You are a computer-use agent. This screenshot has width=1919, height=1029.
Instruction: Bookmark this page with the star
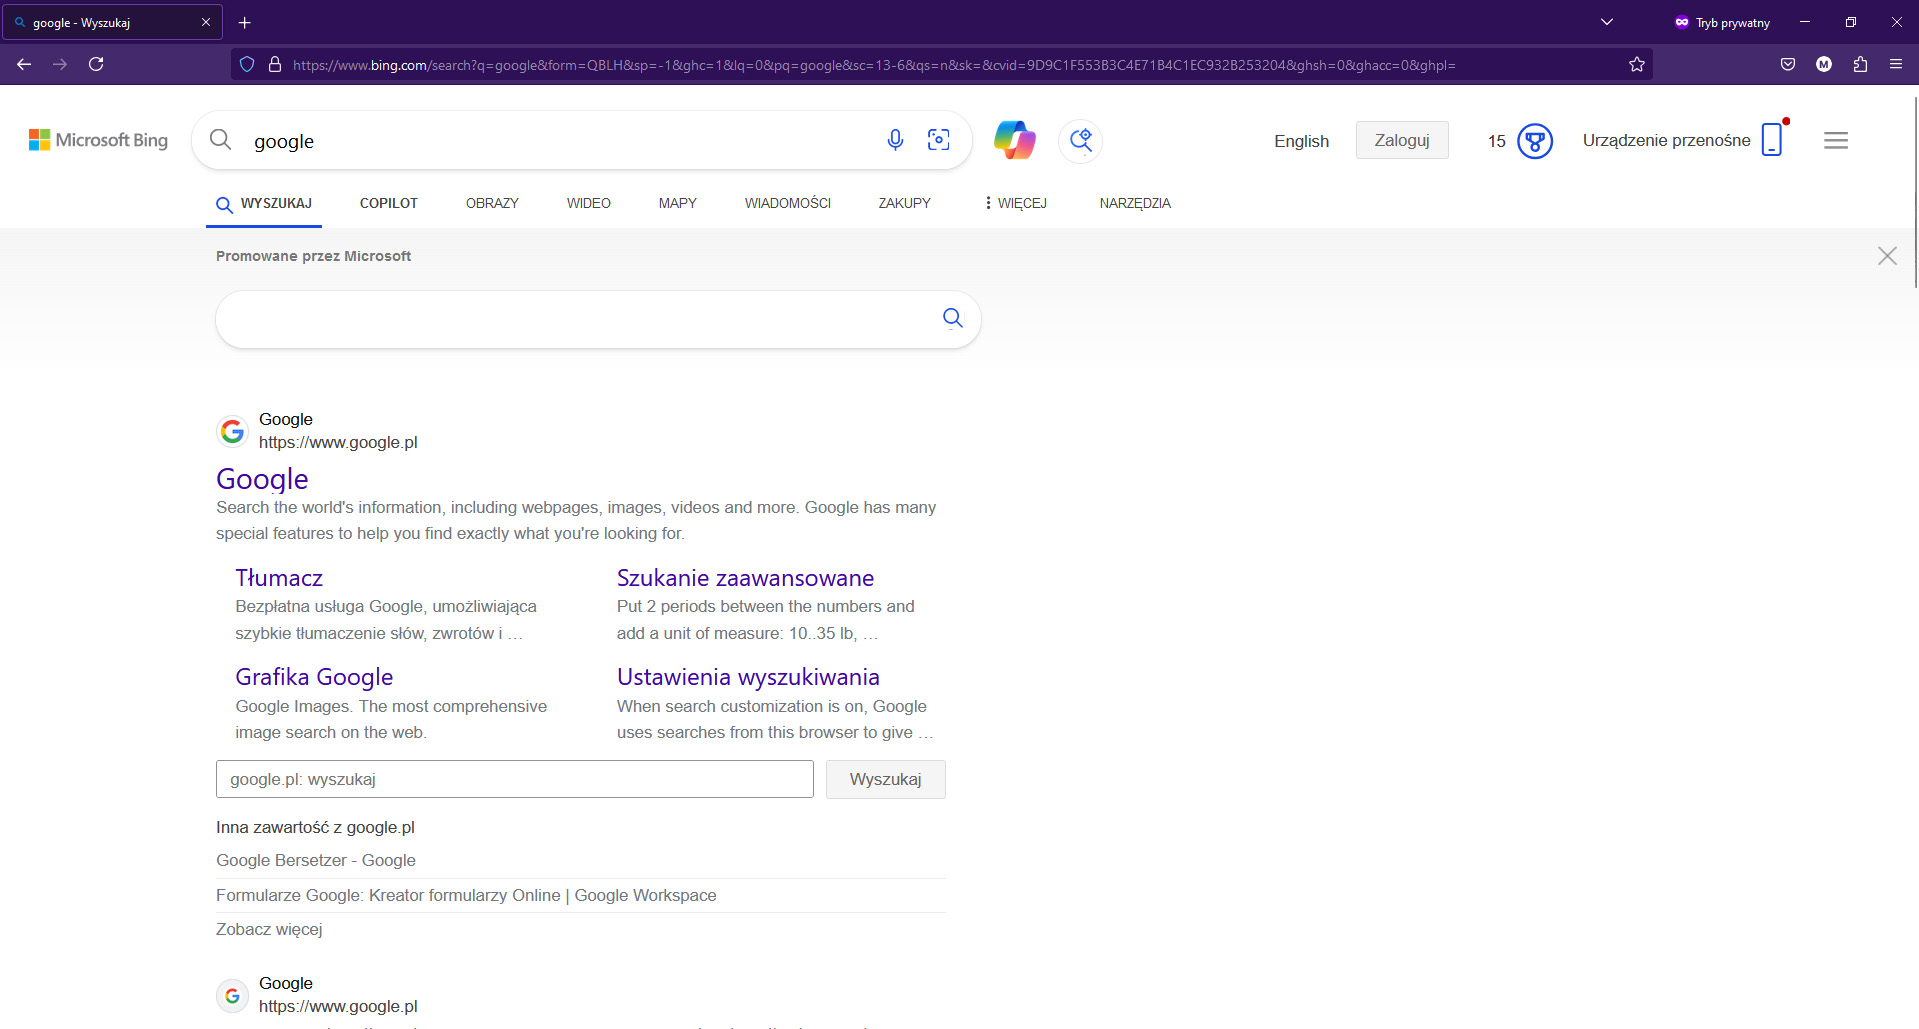(1637, 64)
